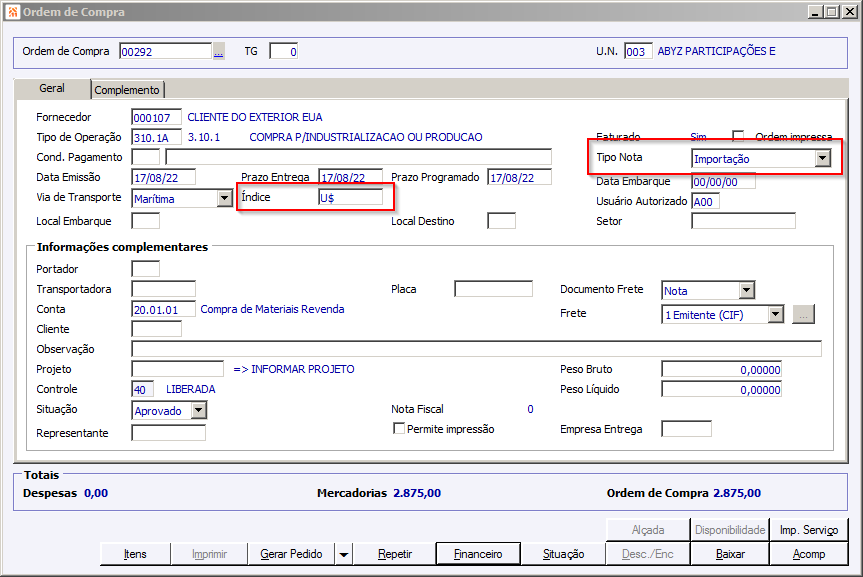Image resolution: width=863 pixels, height=577 pixels.
Task: Click the Prazo Programado date field
Action: pyautogui.click(x=520, y=177)
